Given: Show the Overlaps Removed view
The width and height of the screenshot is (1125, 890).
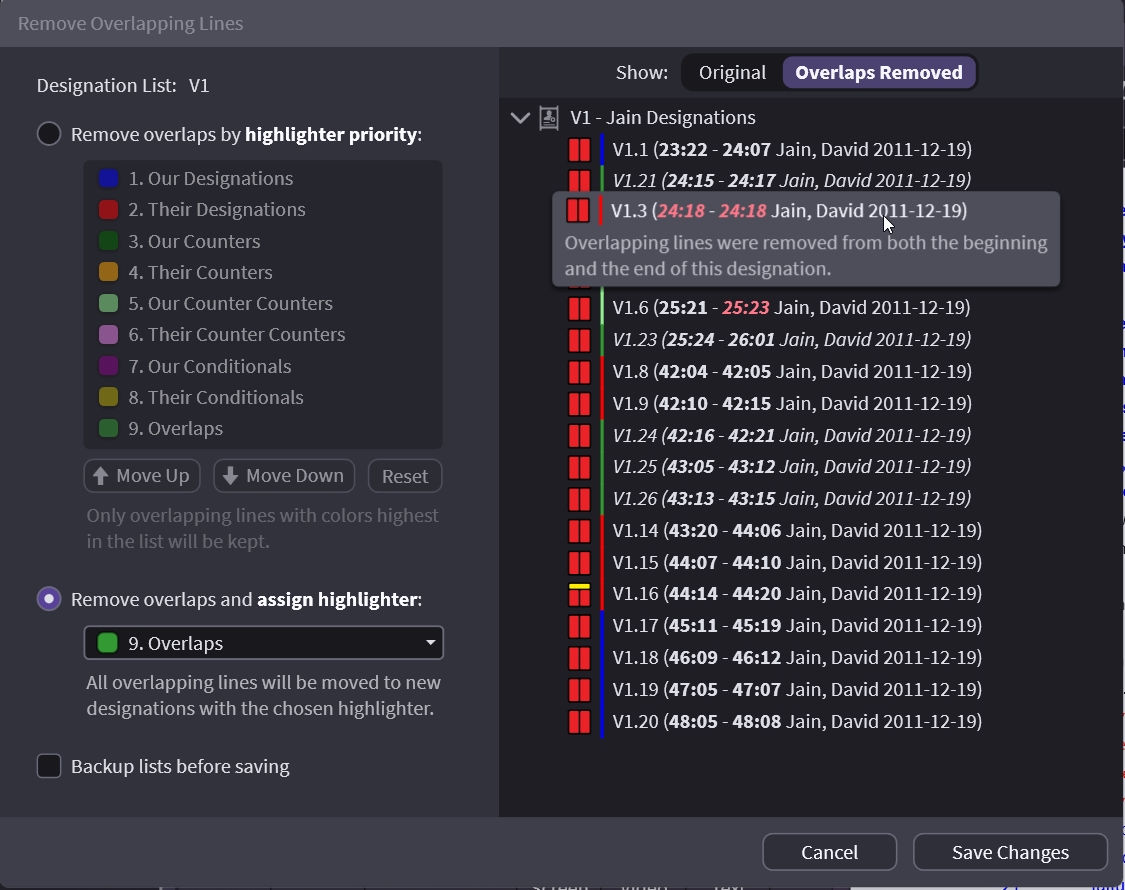Looking at the screenshot, I should pyautogui.click(x=878, y=73).
